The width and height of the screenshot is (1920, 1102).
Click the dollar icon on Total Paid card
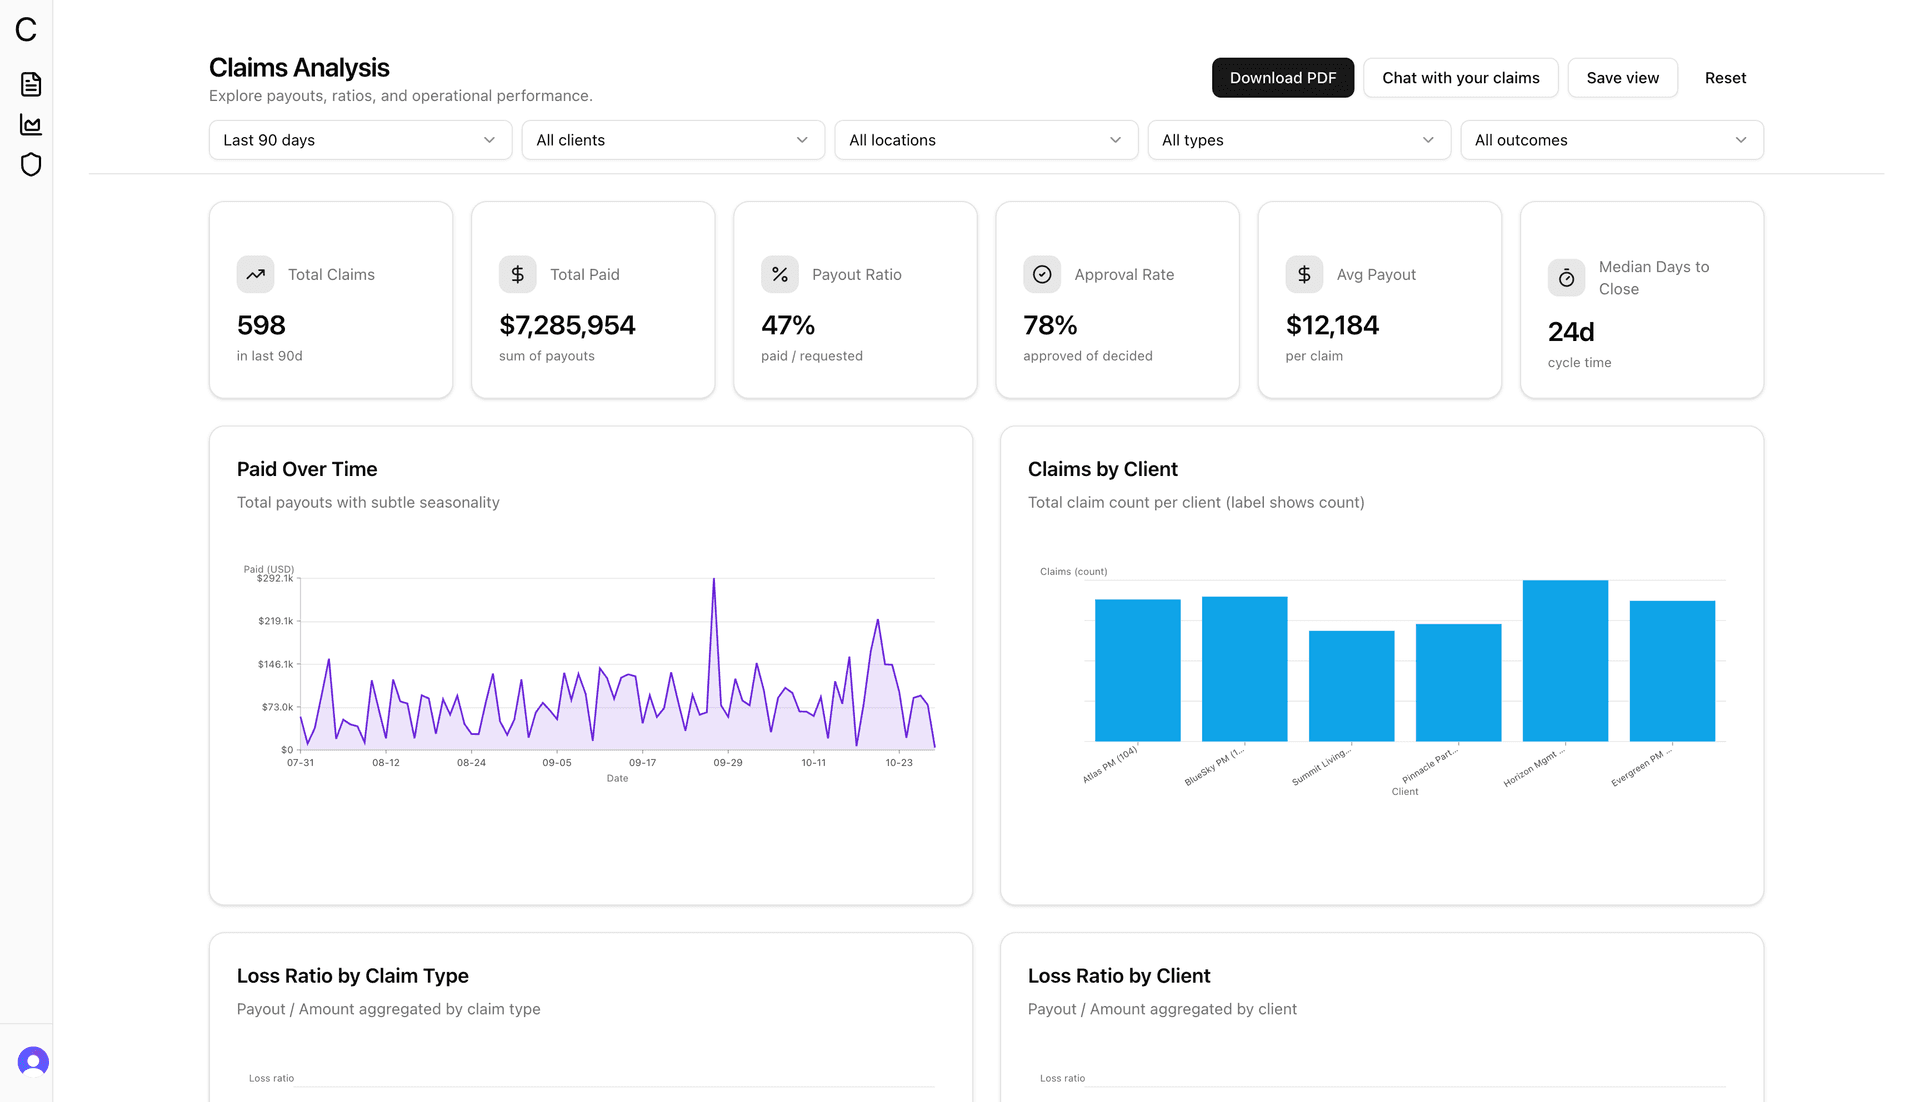point(517,274)
